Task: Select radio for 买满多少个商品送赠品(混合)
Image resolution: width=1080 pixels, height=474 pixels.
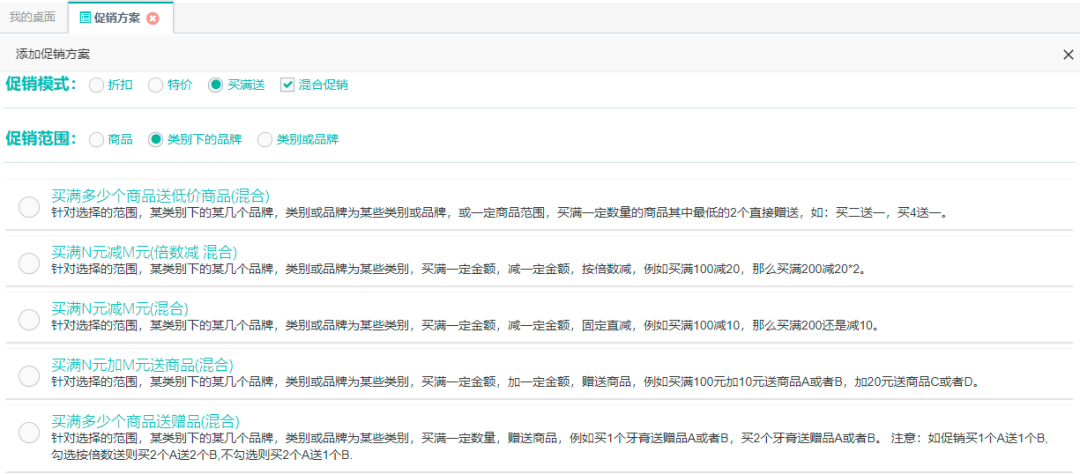Action: tap(29, 432)
